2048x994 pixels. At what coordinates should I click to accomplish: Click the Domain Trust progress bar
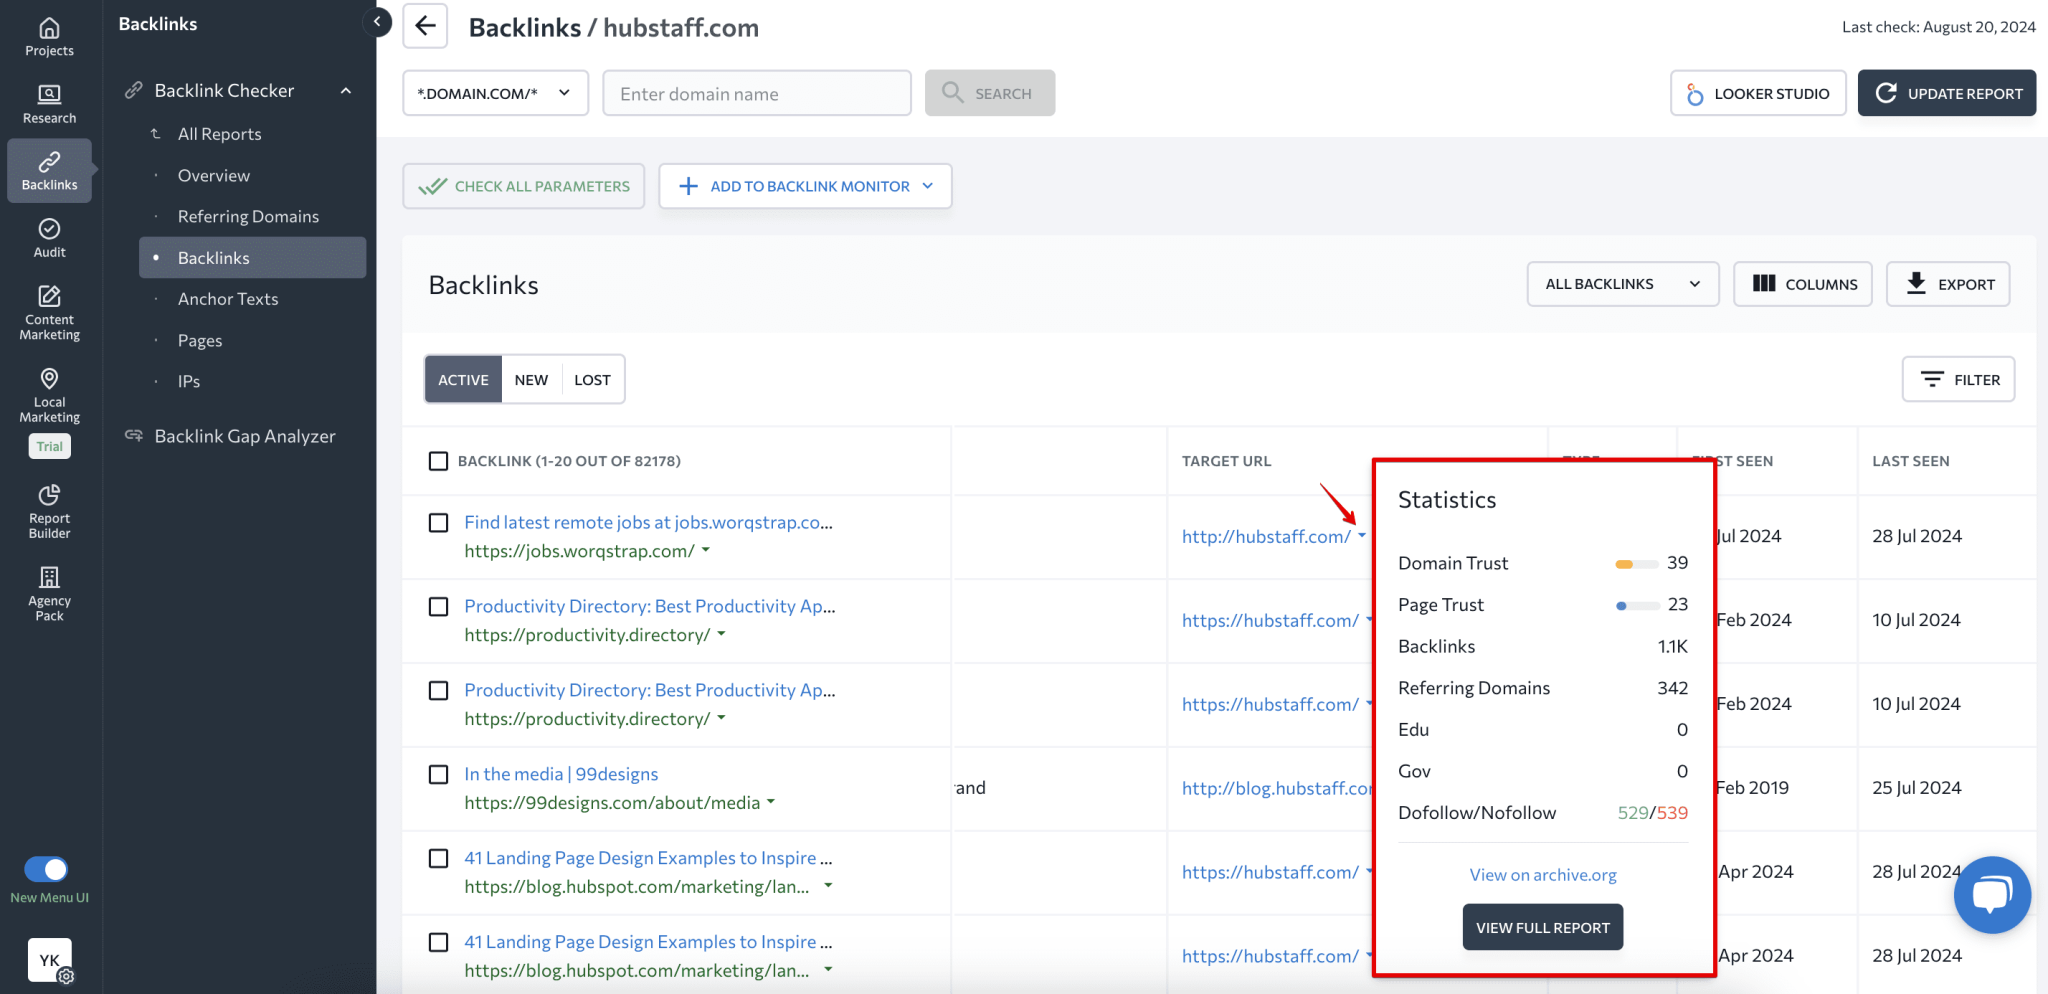(x=1636, y=564)
